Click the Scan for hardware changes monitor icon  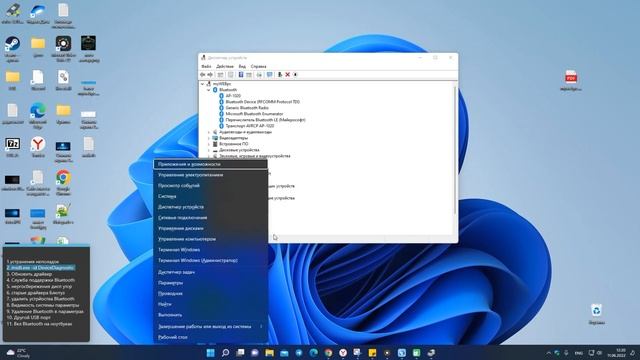[x=269, y=75]
